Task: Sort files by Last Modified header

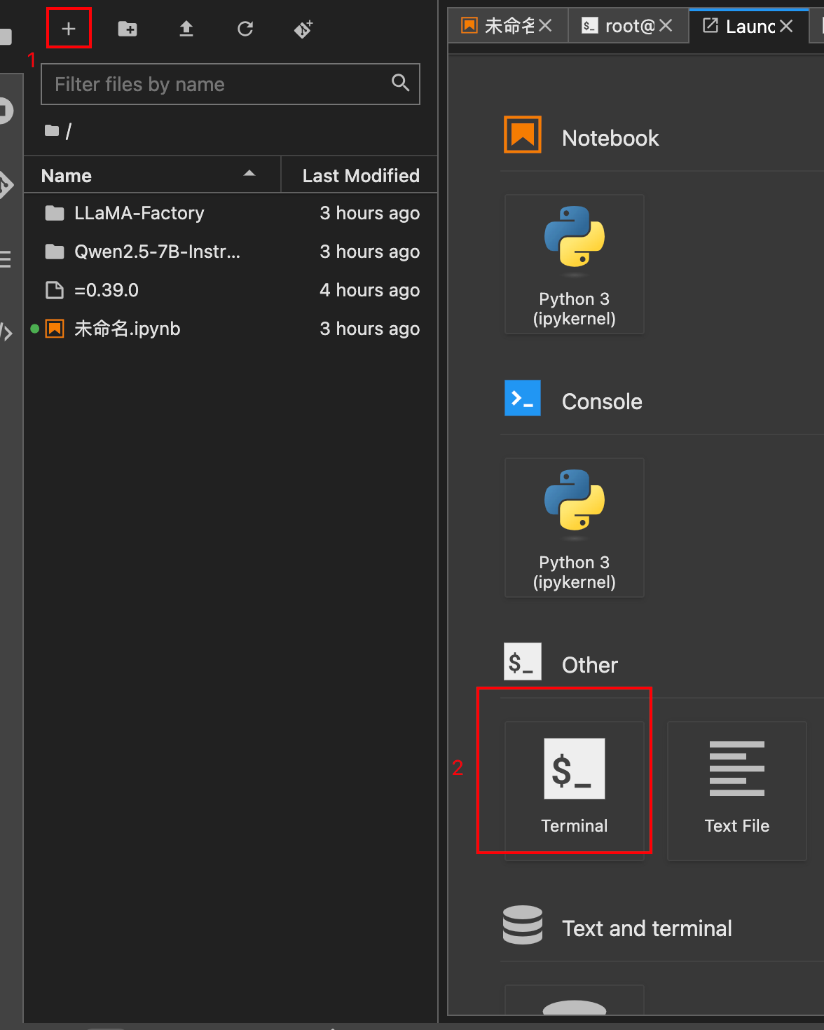Action: tap(359, 175)
